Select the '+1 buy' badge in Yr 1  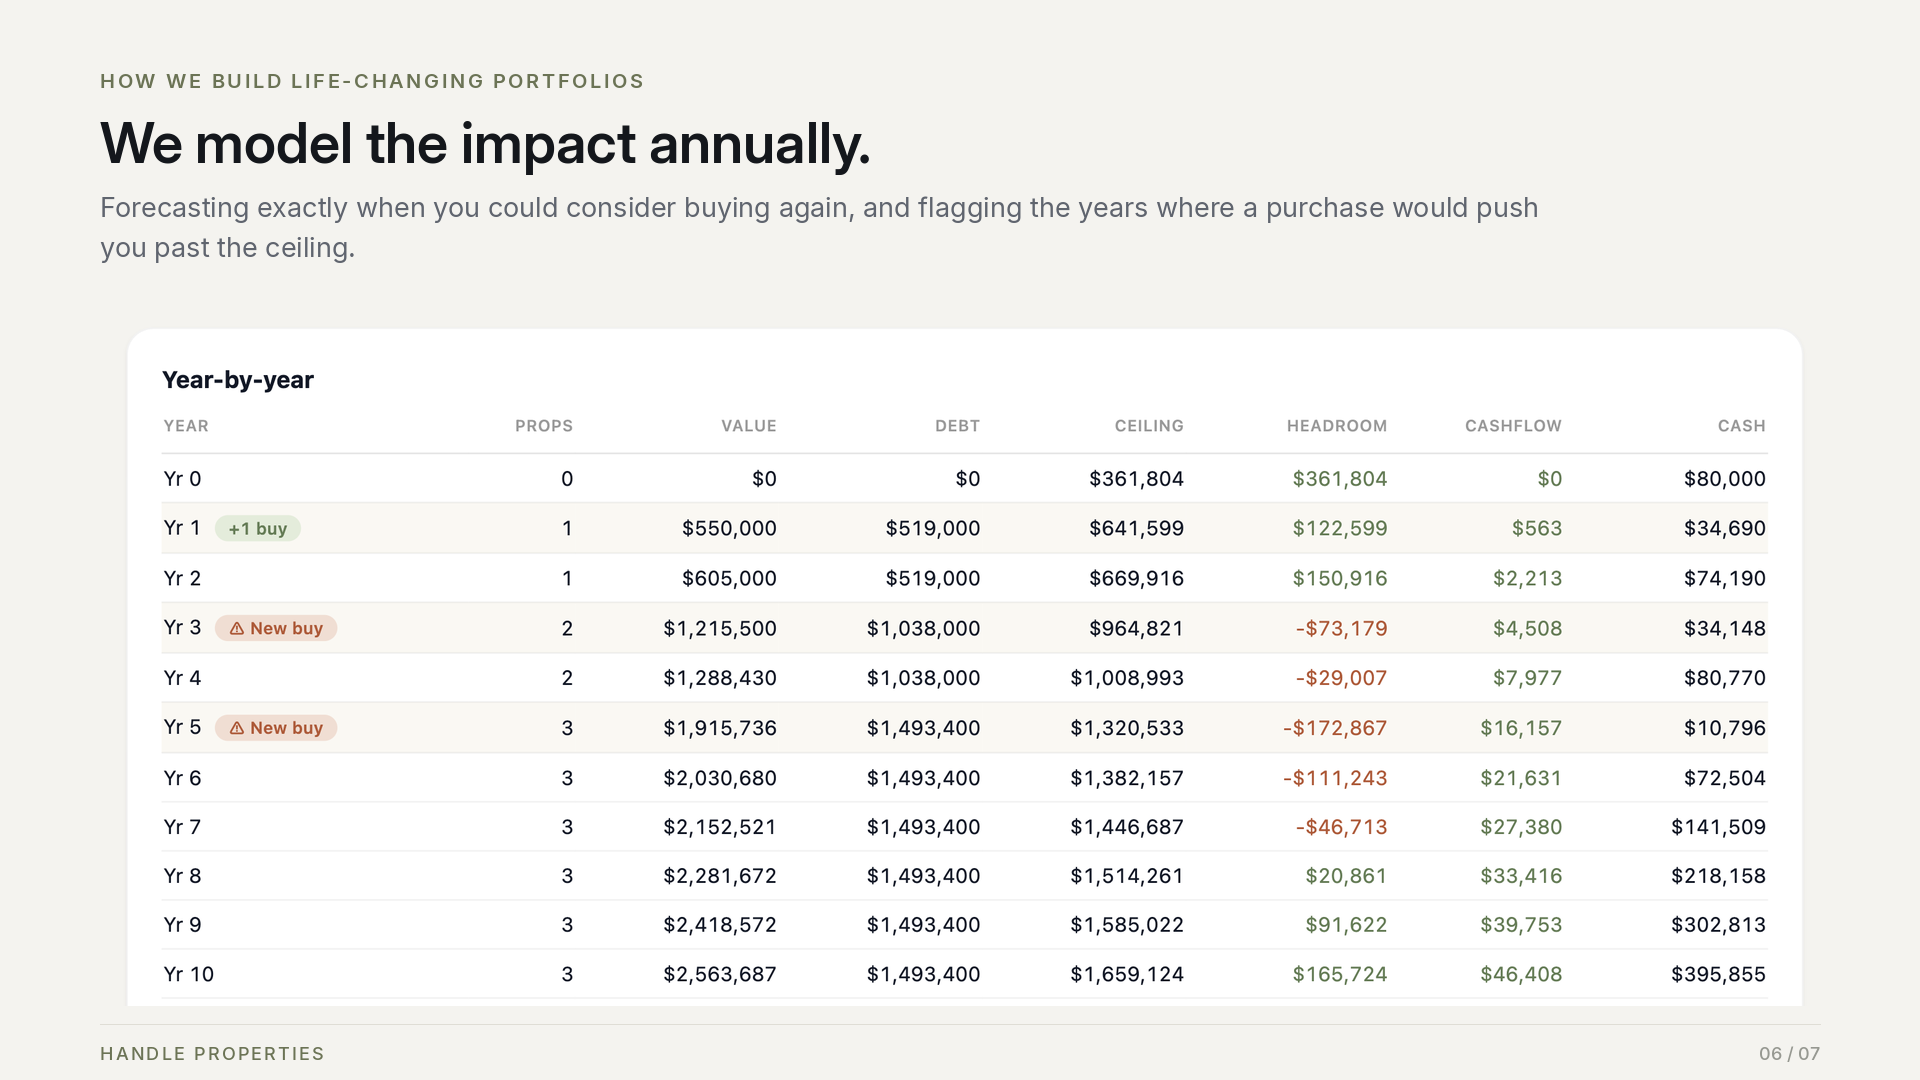point(258,529)
